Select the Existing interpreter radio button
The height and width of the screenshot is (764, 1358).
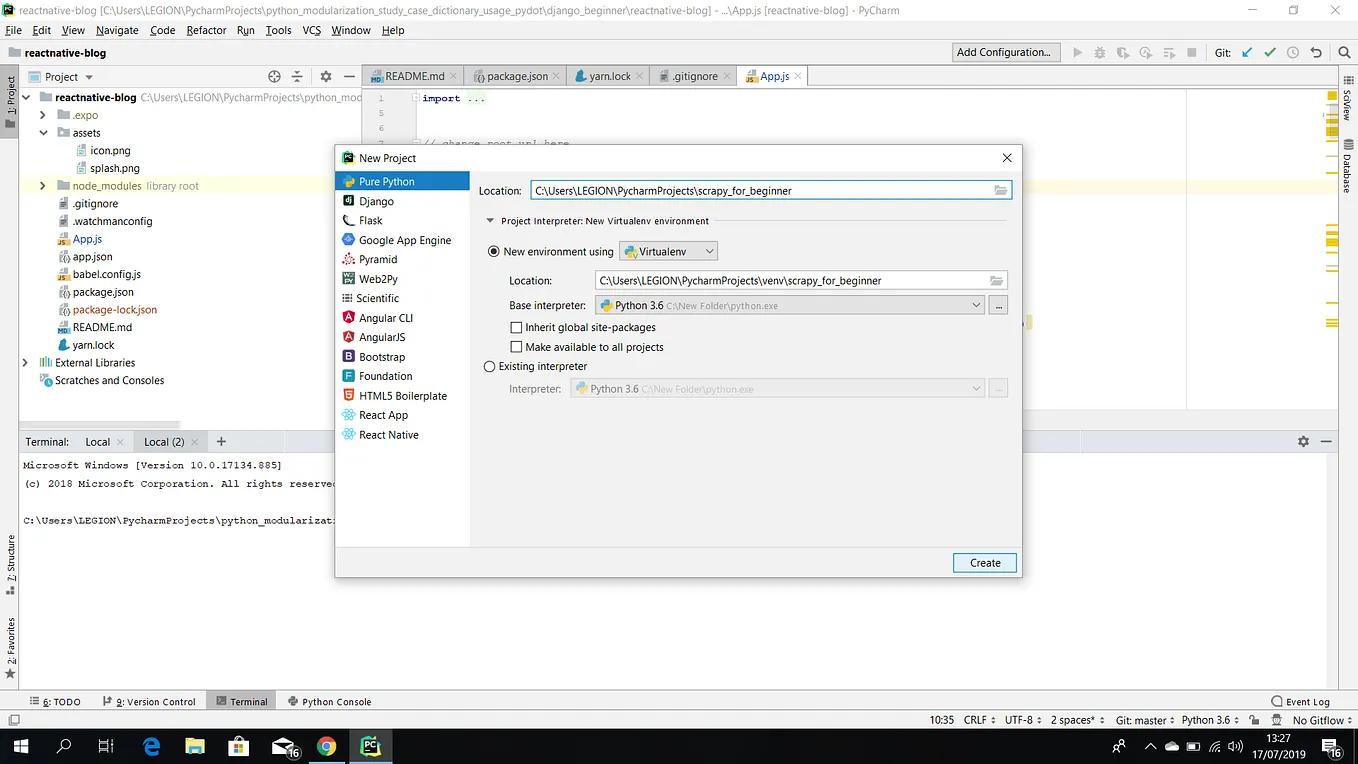coord(489,366)
